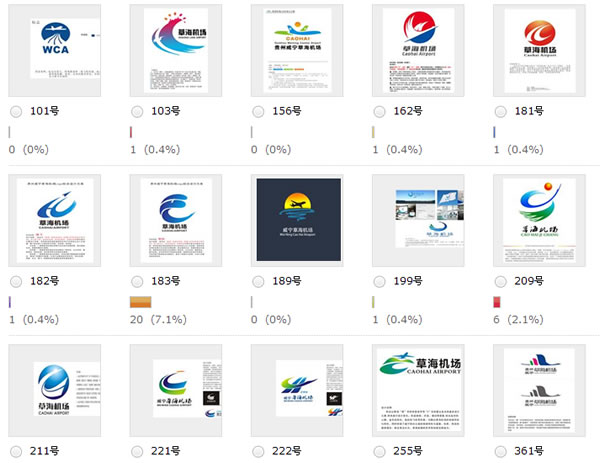Viewport: 600px width, 463px height.
Task: Pick the 156号 radio option
Action: point(258,111)
